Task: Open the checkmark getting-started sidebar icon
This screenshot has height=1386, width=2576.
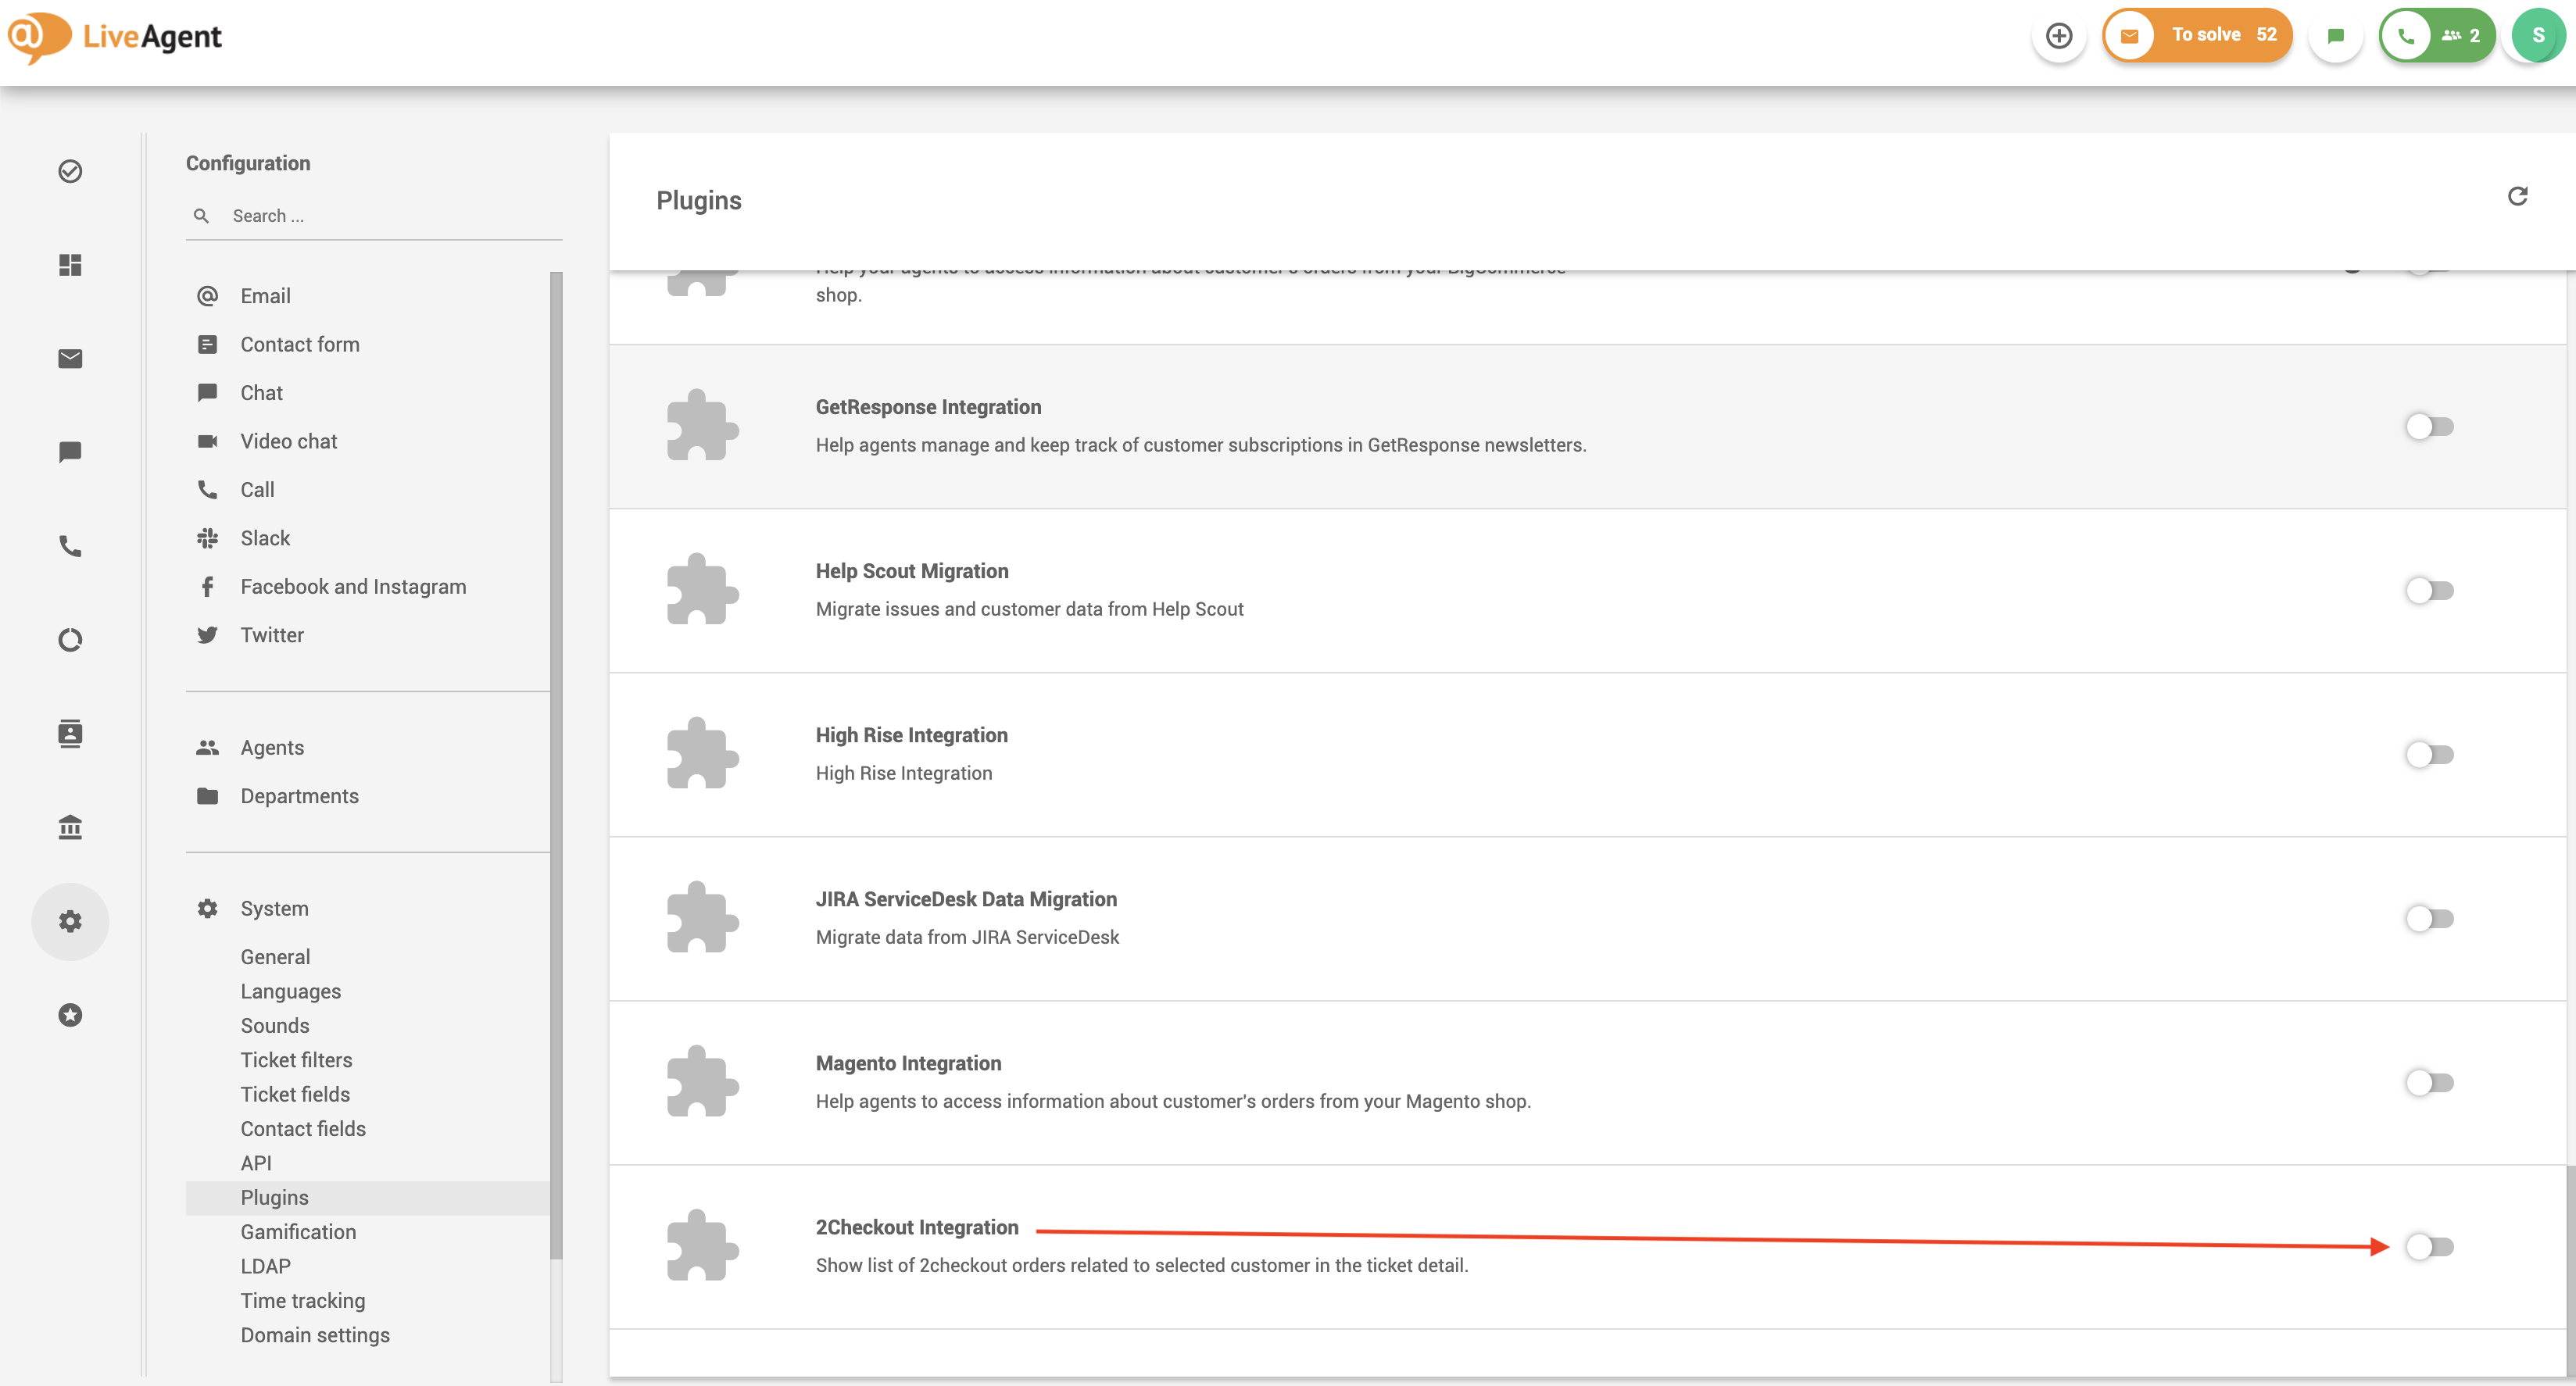Action: click(x=70, y=171)
